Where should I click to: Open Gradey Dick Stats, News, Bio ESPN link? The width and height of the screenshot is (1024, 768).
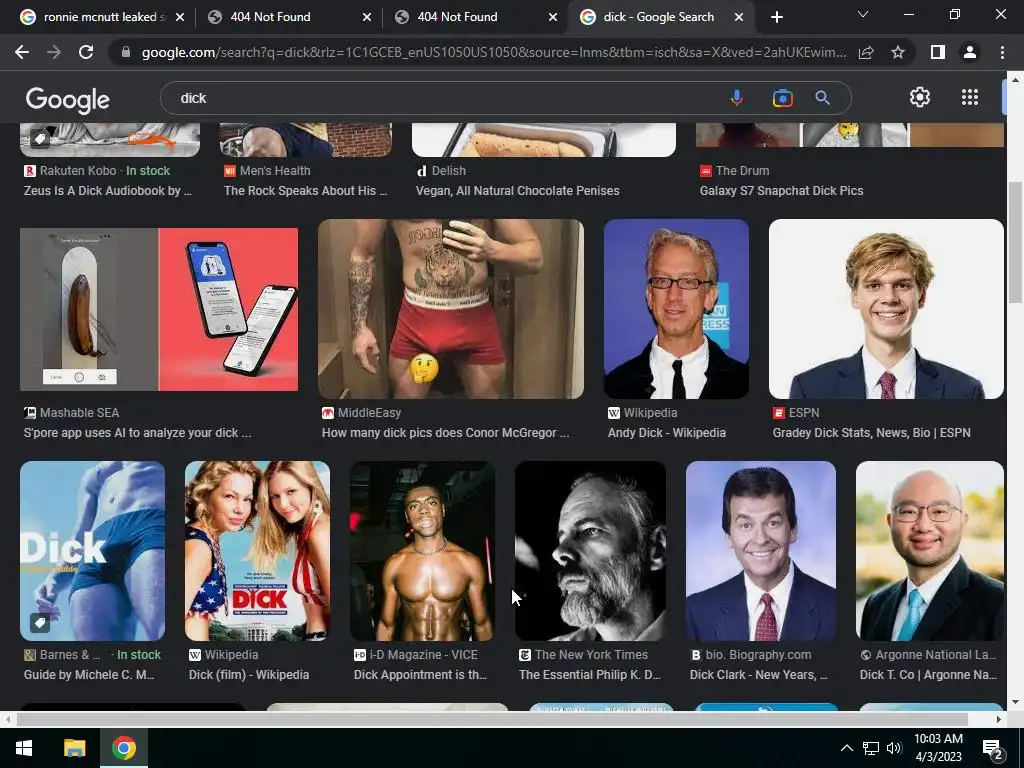[871, 433]
